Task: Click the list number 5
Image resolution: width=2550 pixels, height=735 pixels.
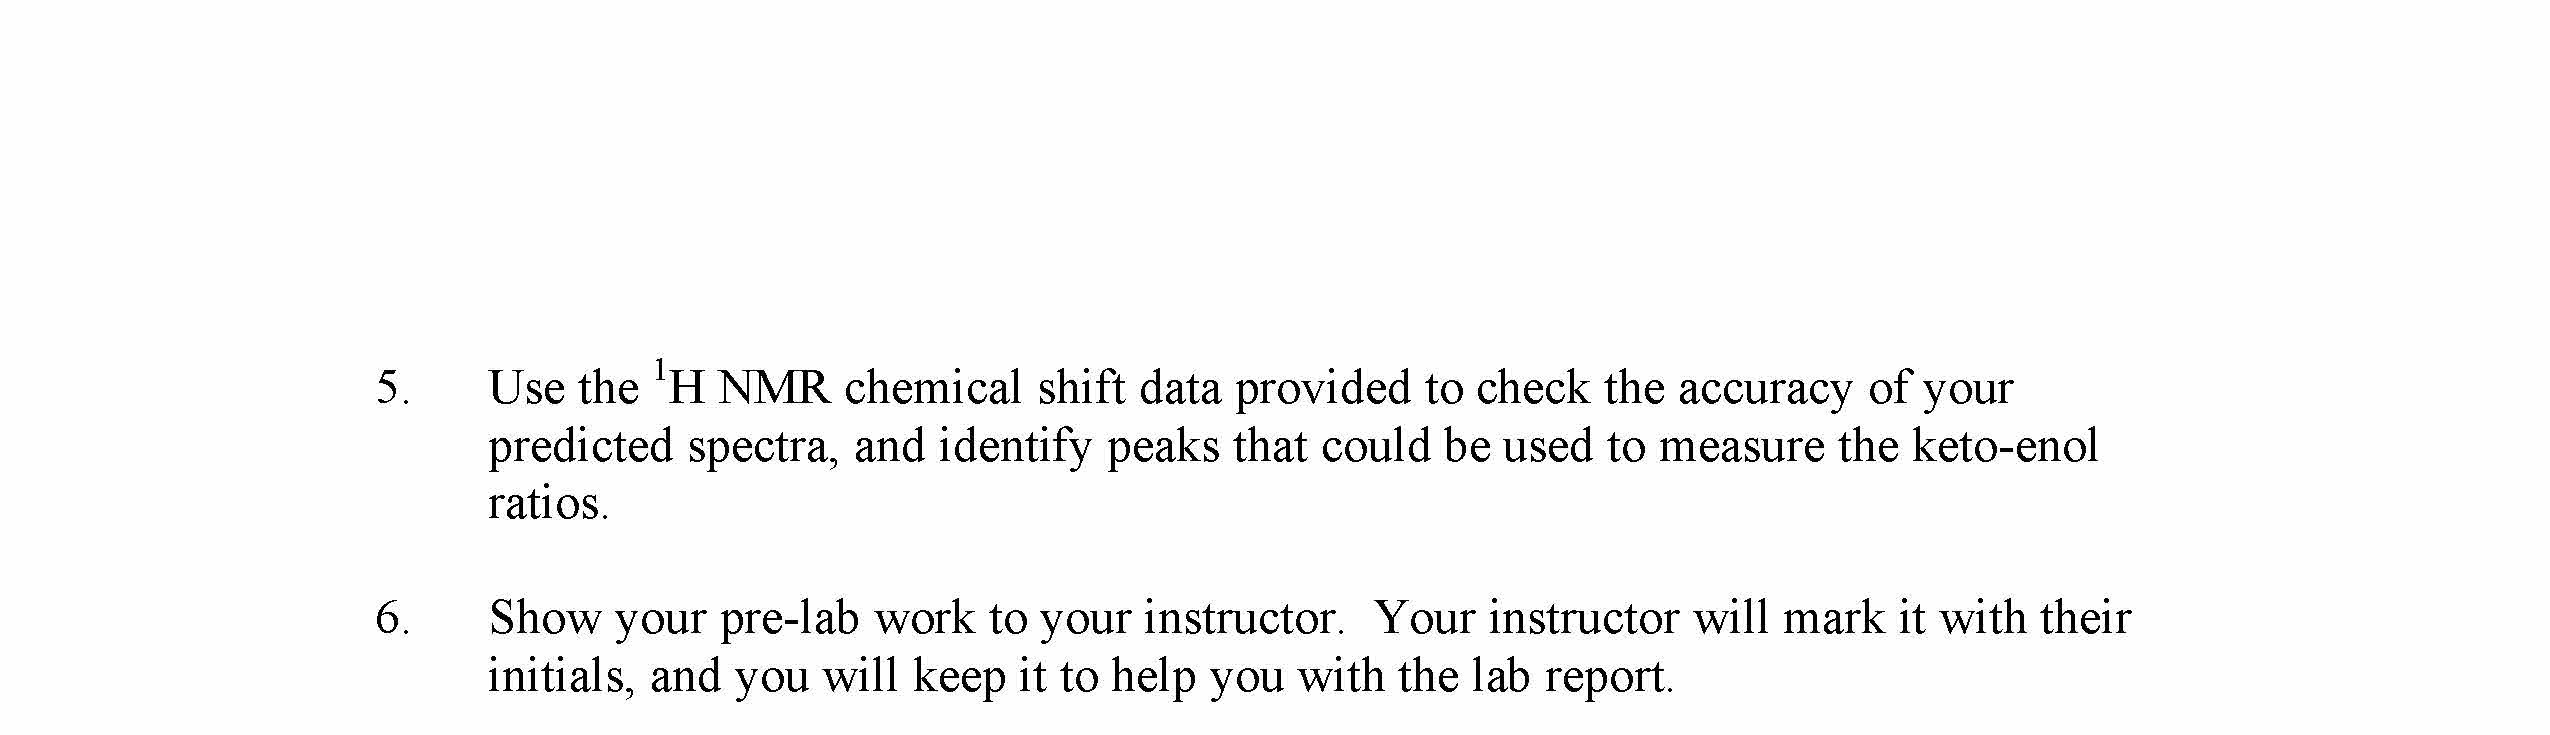Action: pyautogui.click(x=391, y=389)
